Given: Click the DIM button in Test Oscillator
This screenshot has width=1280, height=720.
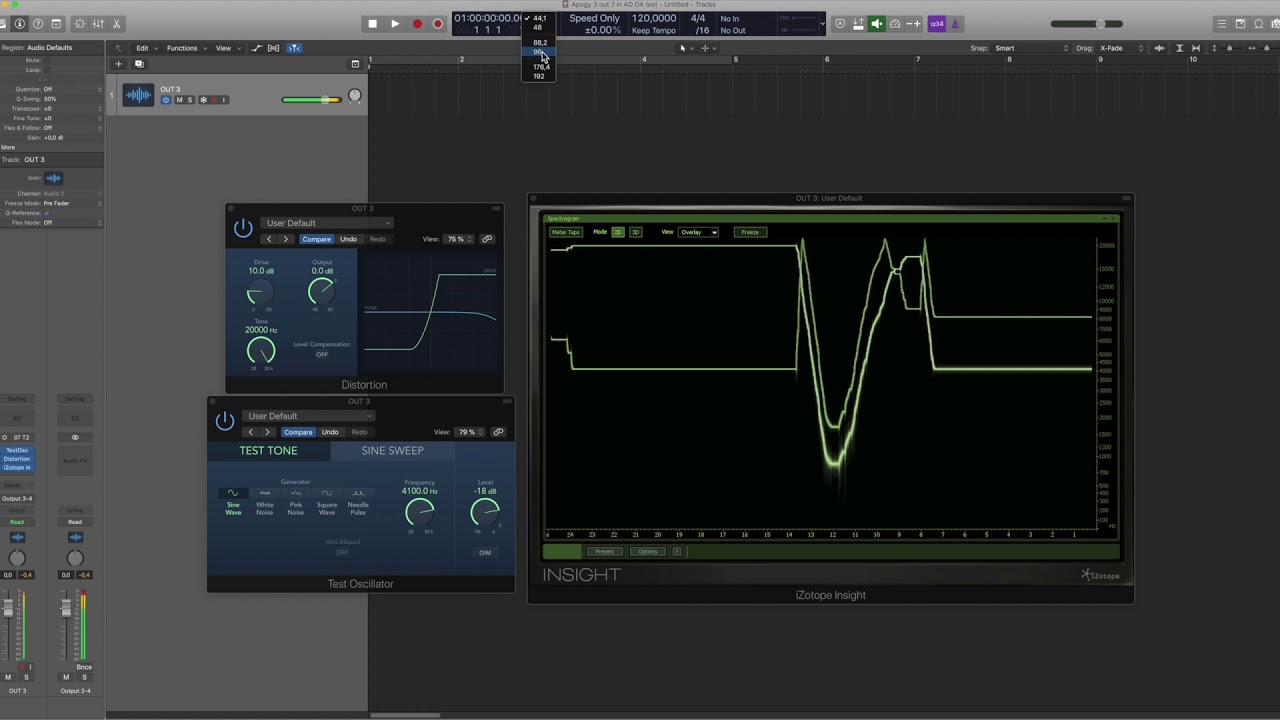Looking at the screenshot, I should pos(485,552).
